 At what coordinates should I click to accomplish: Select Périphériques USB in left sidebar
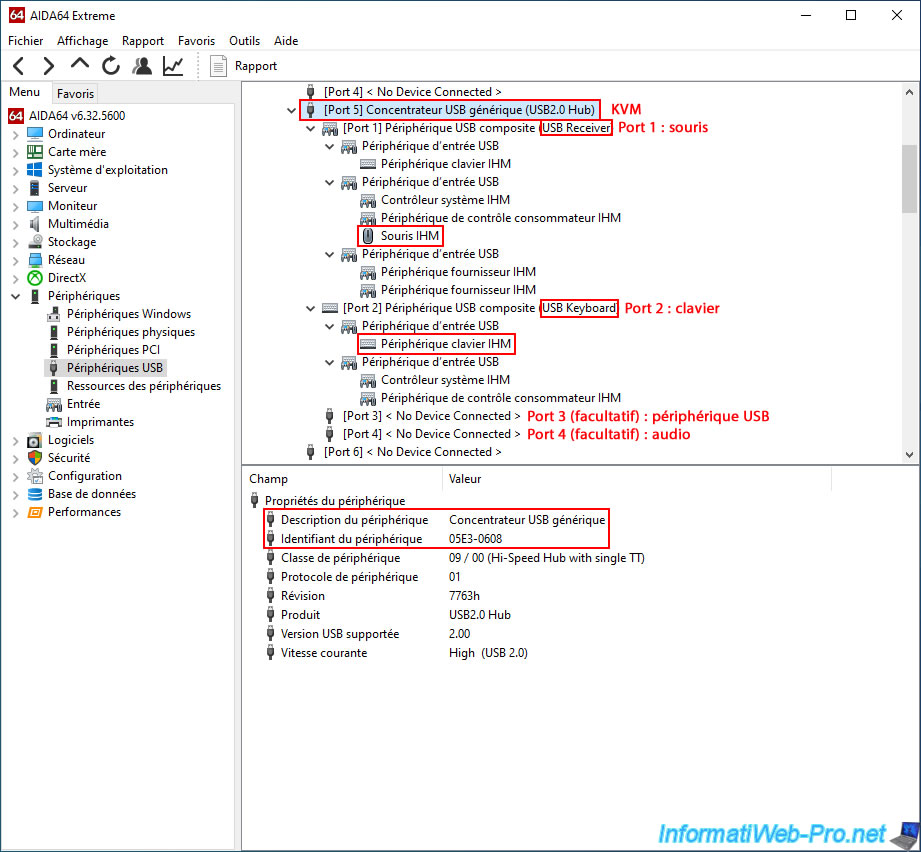pos(114,368)
